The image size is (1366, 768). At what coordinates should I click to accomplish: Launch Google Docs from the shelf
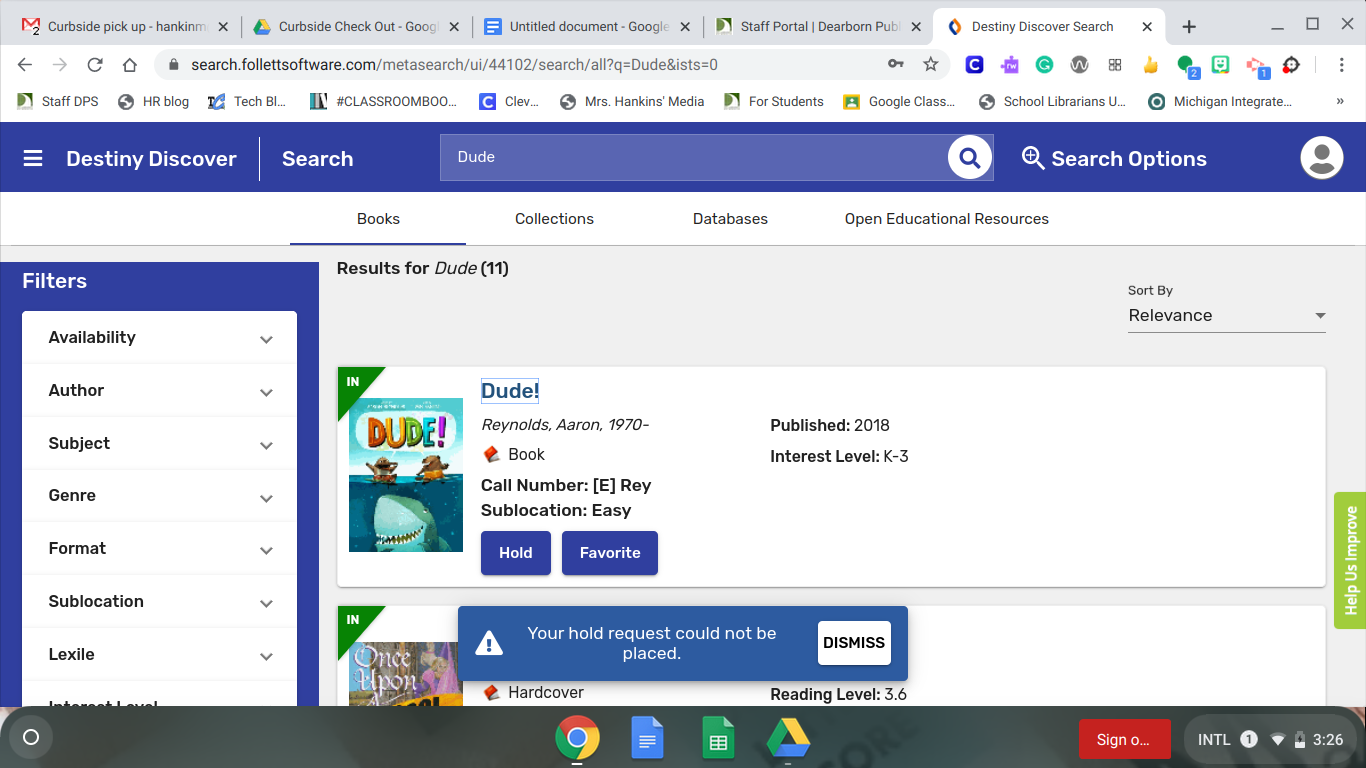[x=648, y=740]
